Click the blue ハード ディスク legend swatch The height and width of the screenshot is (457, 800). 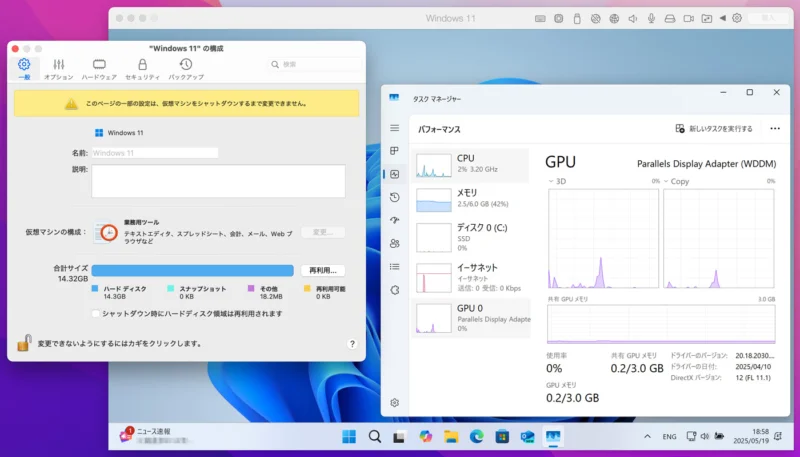95,289
